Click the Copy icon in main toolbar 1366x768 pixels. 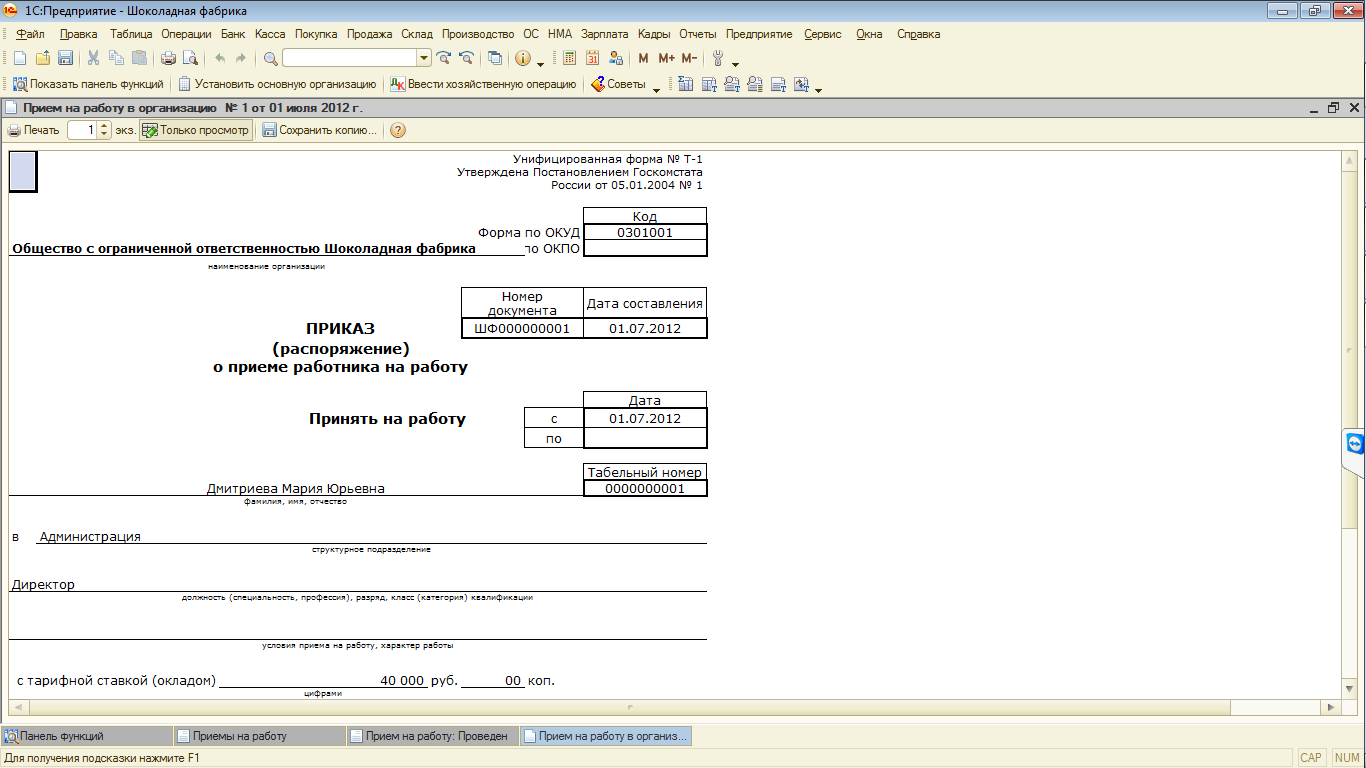[x=117, y=58]
